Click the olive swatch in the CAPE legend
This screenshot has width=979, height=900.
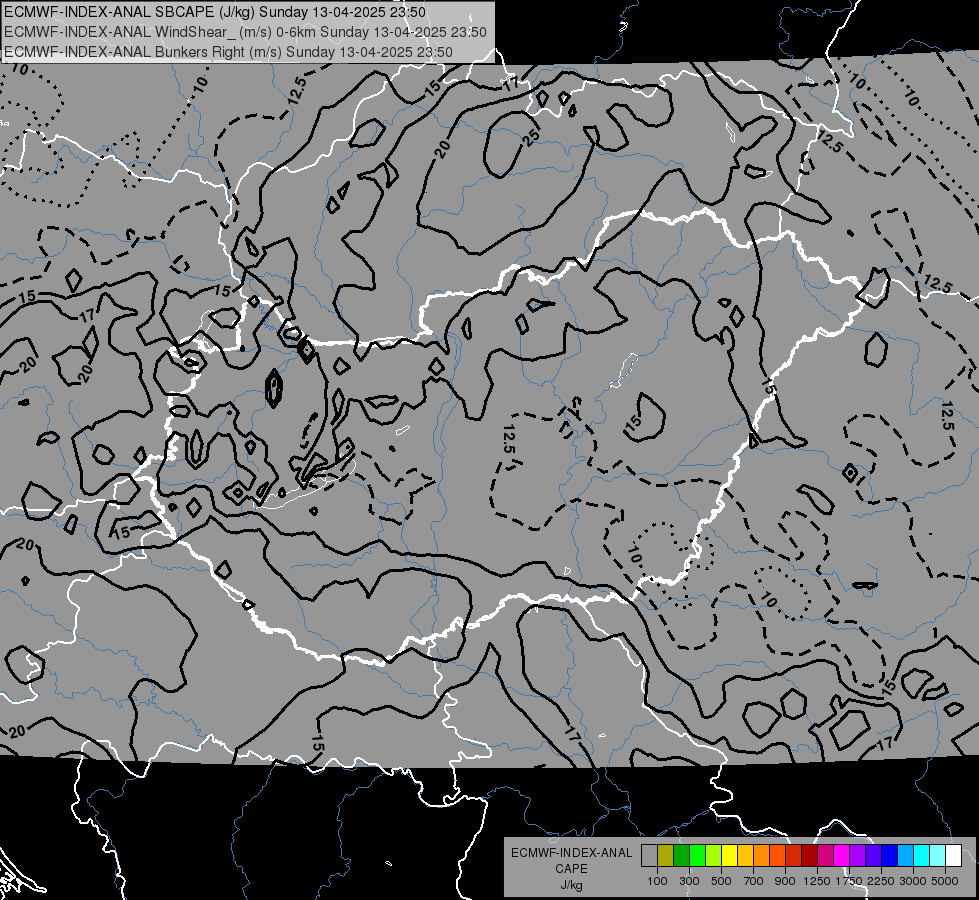pyautogui.click(x=666, y=856)
